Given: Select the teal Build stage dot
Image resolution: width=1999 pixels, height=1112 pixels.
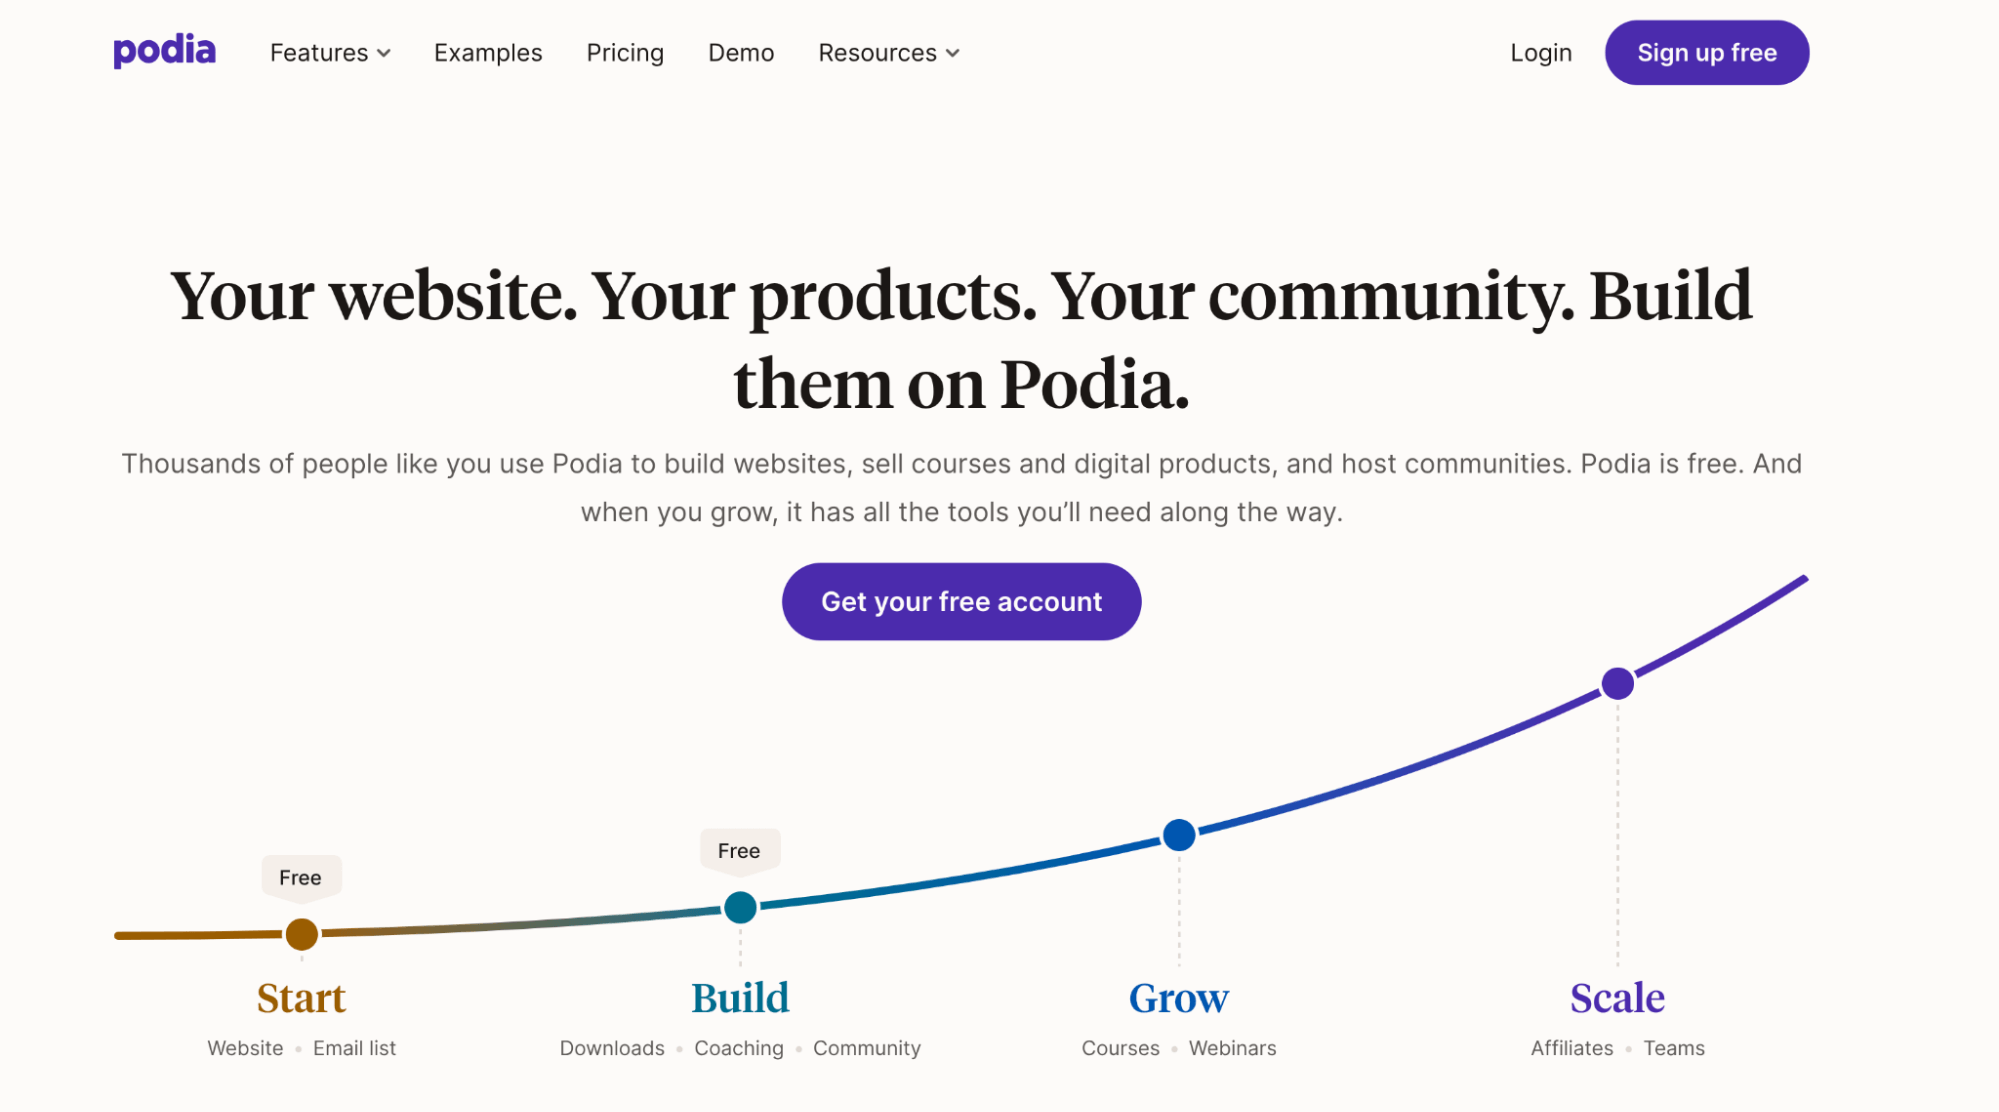Looking at the screenshot, I should point(740,907).
